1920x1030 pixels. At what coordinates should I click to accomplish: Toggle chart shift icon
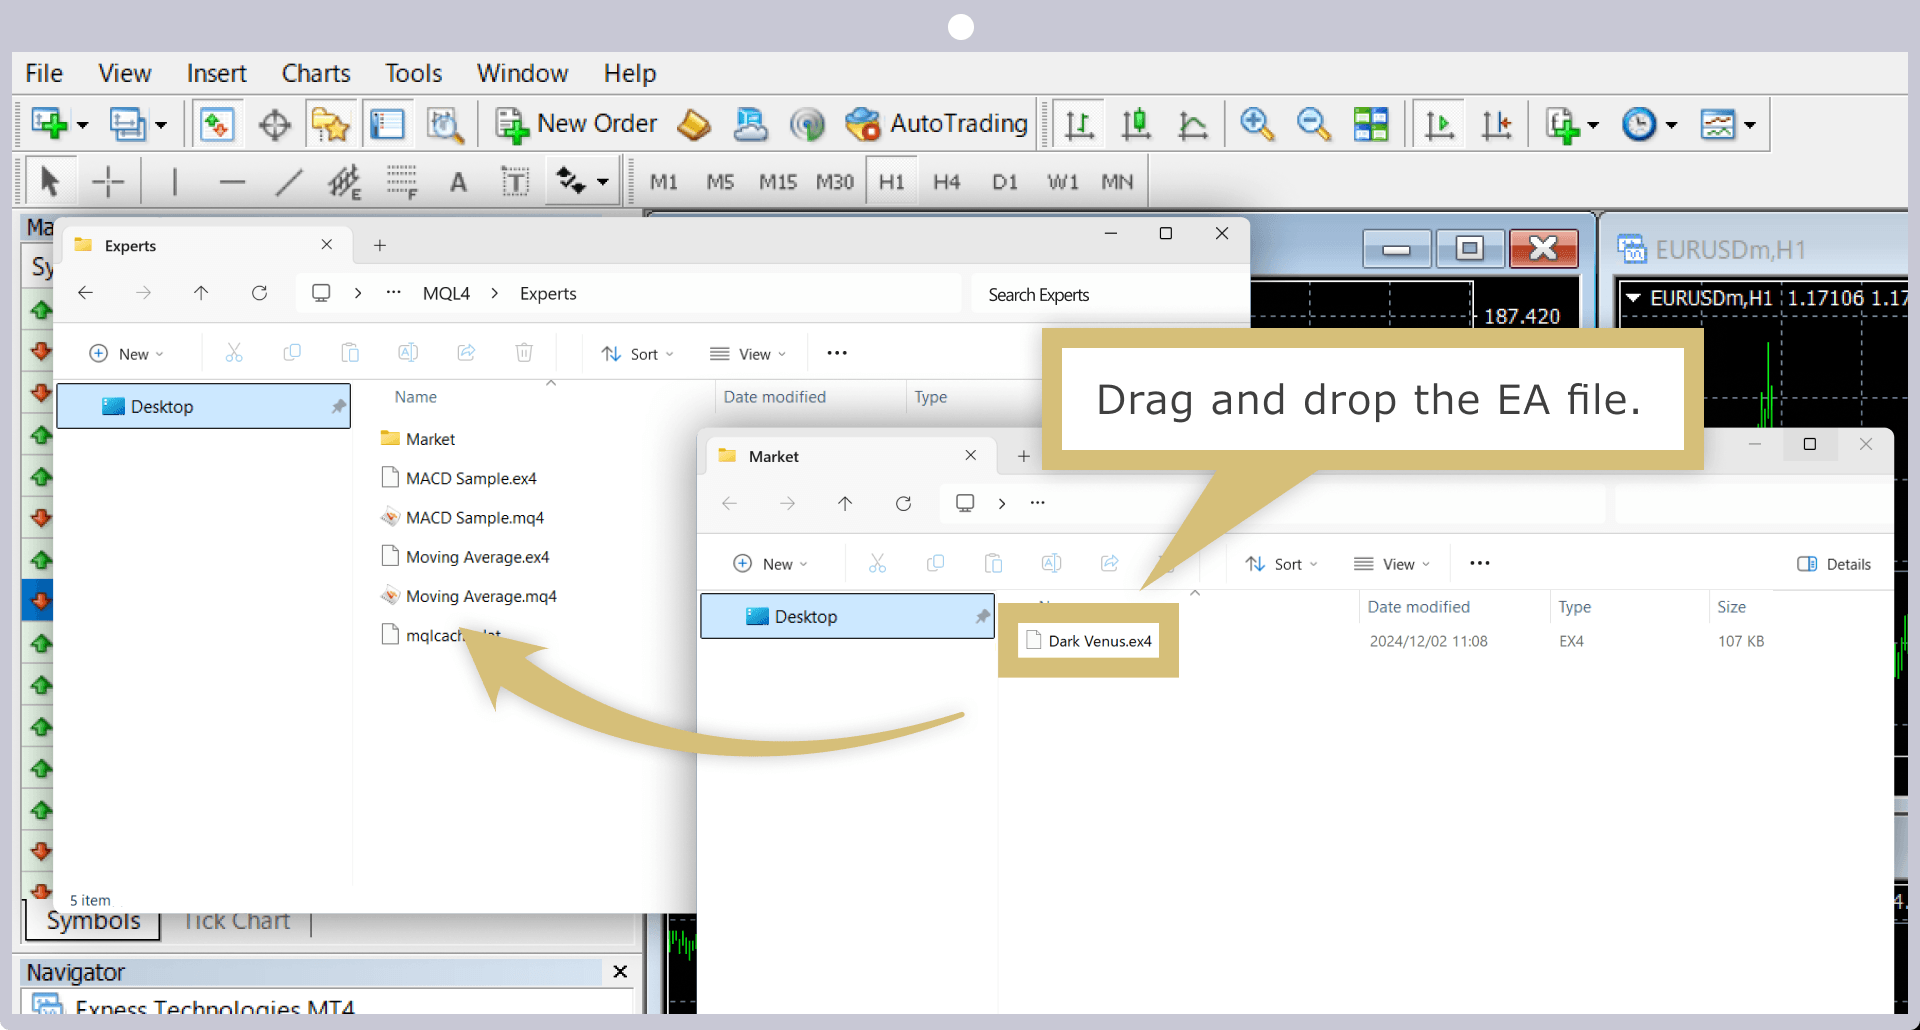[1496, 124]
